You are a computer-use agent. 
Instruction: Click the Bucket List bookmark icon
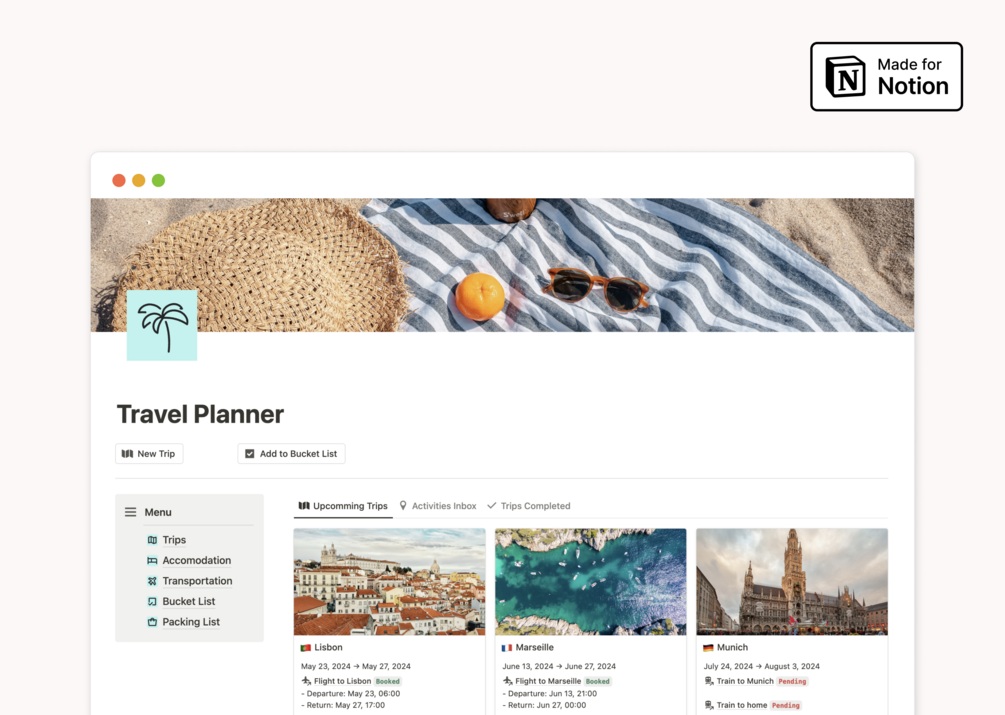click(152, 602)
